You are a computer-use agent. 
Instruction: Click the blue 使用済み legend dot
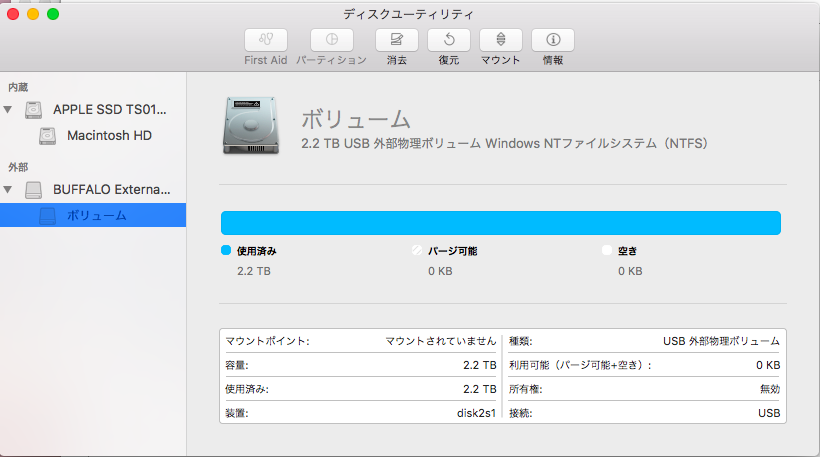[226, 251]
